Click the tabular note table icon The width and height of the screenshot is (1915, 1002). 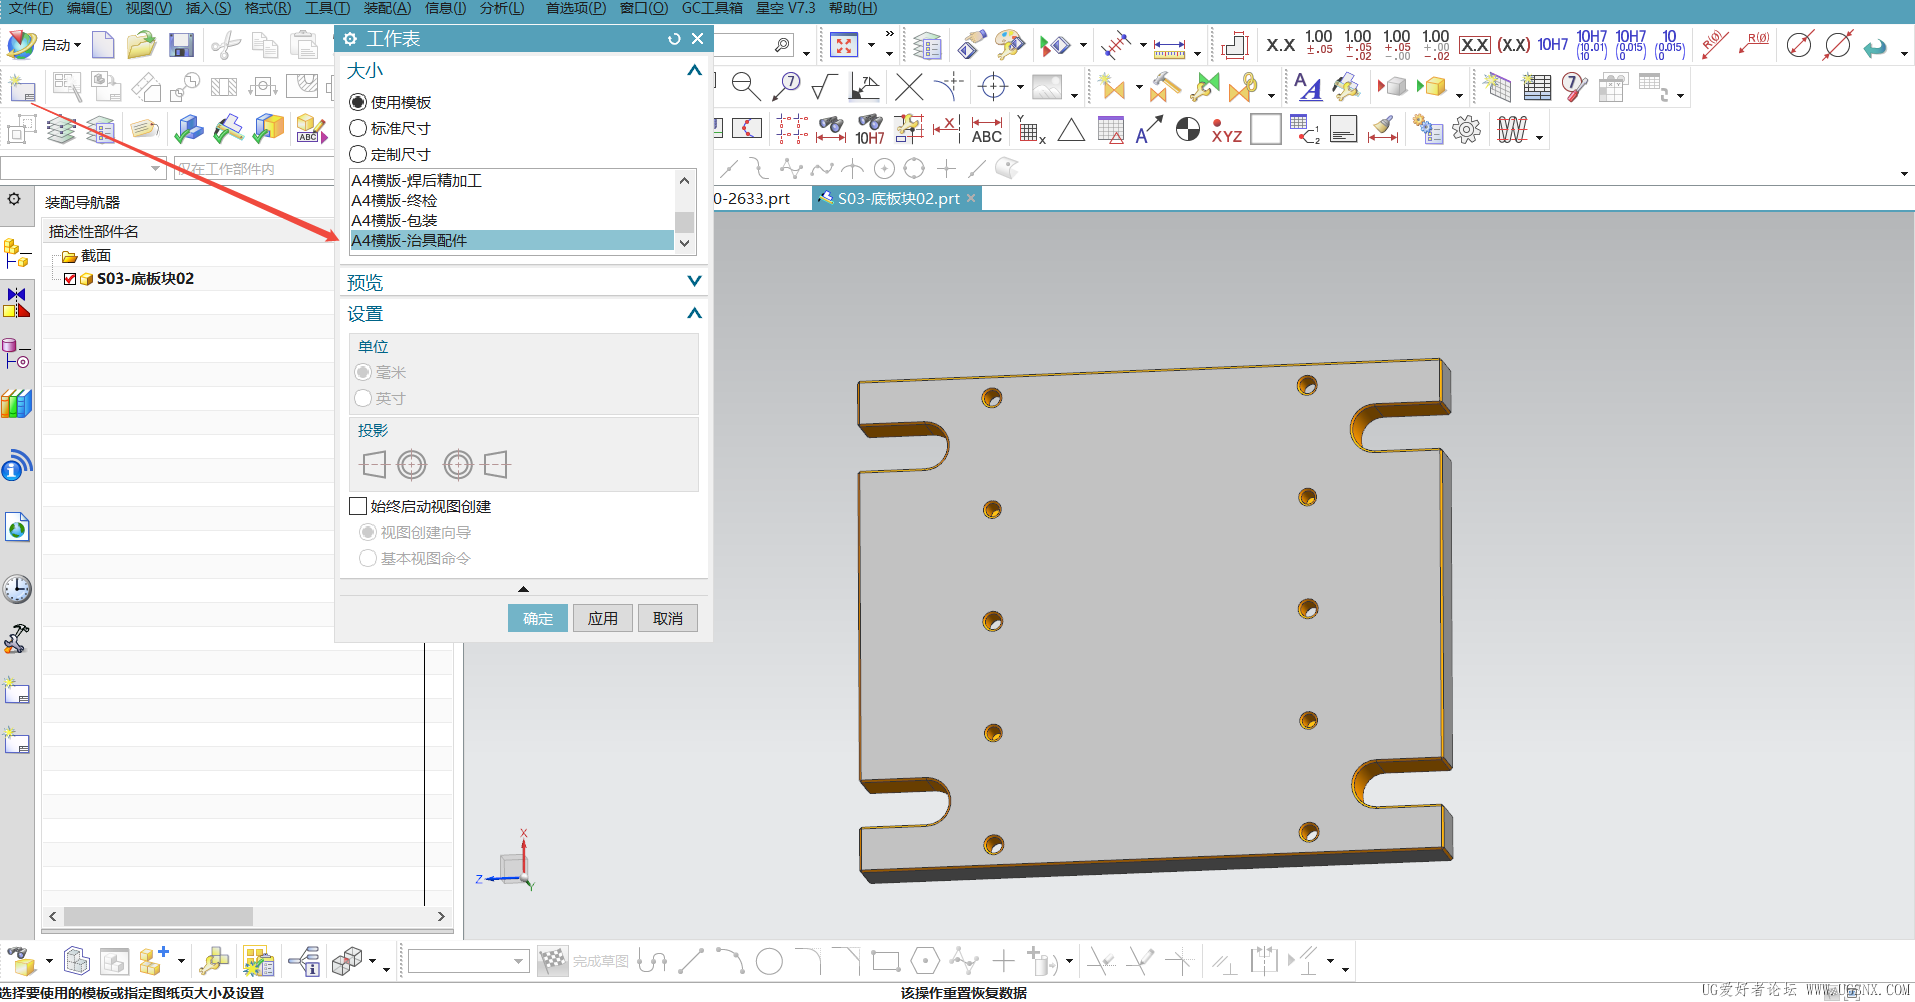click(1537, 87)
